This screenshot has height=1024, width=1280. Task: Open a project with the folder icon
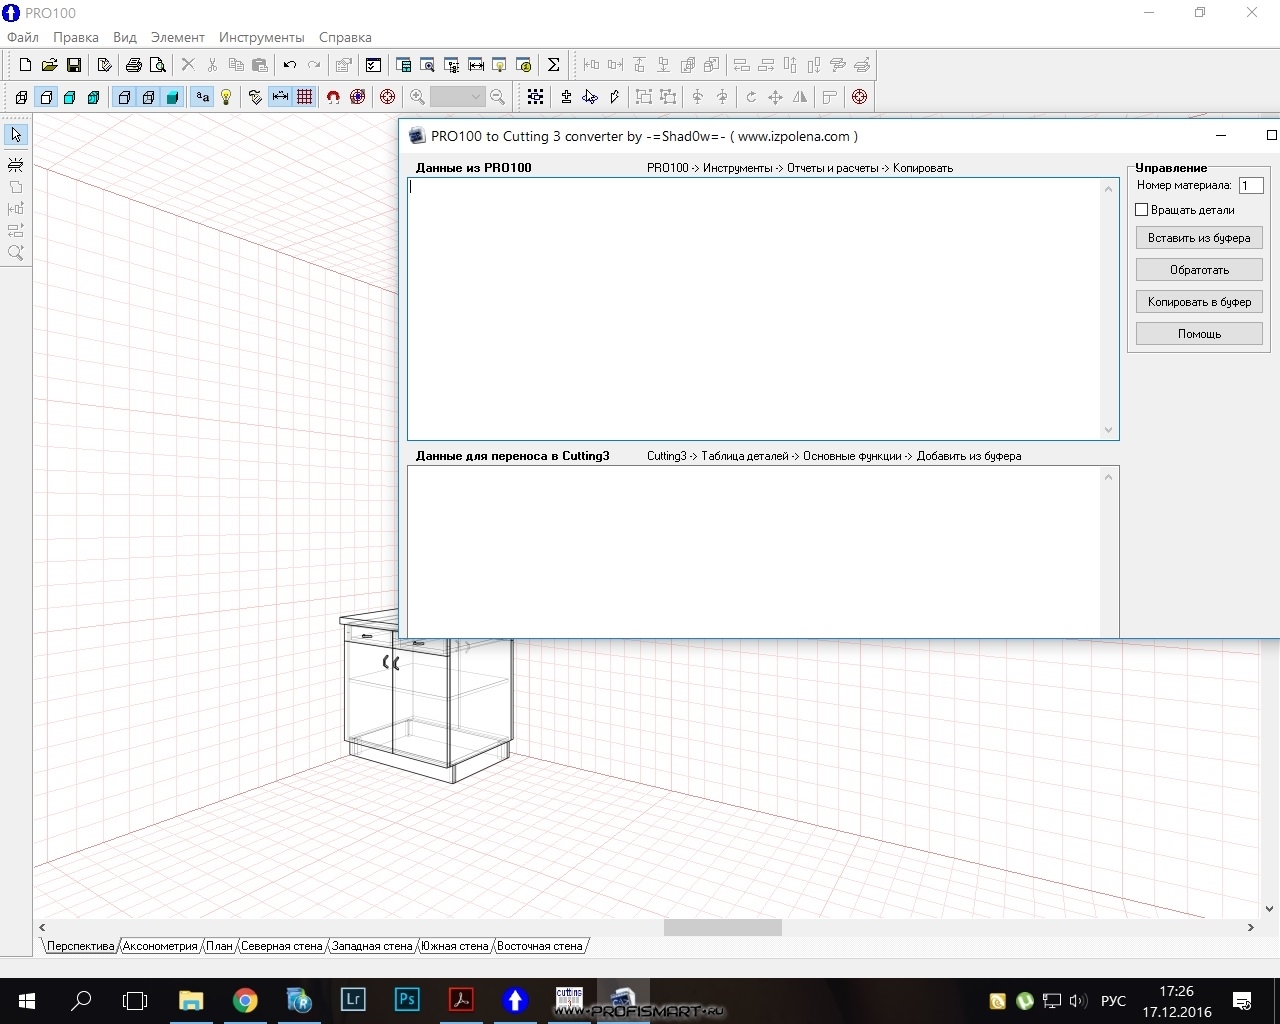click(x=49, y=65)
